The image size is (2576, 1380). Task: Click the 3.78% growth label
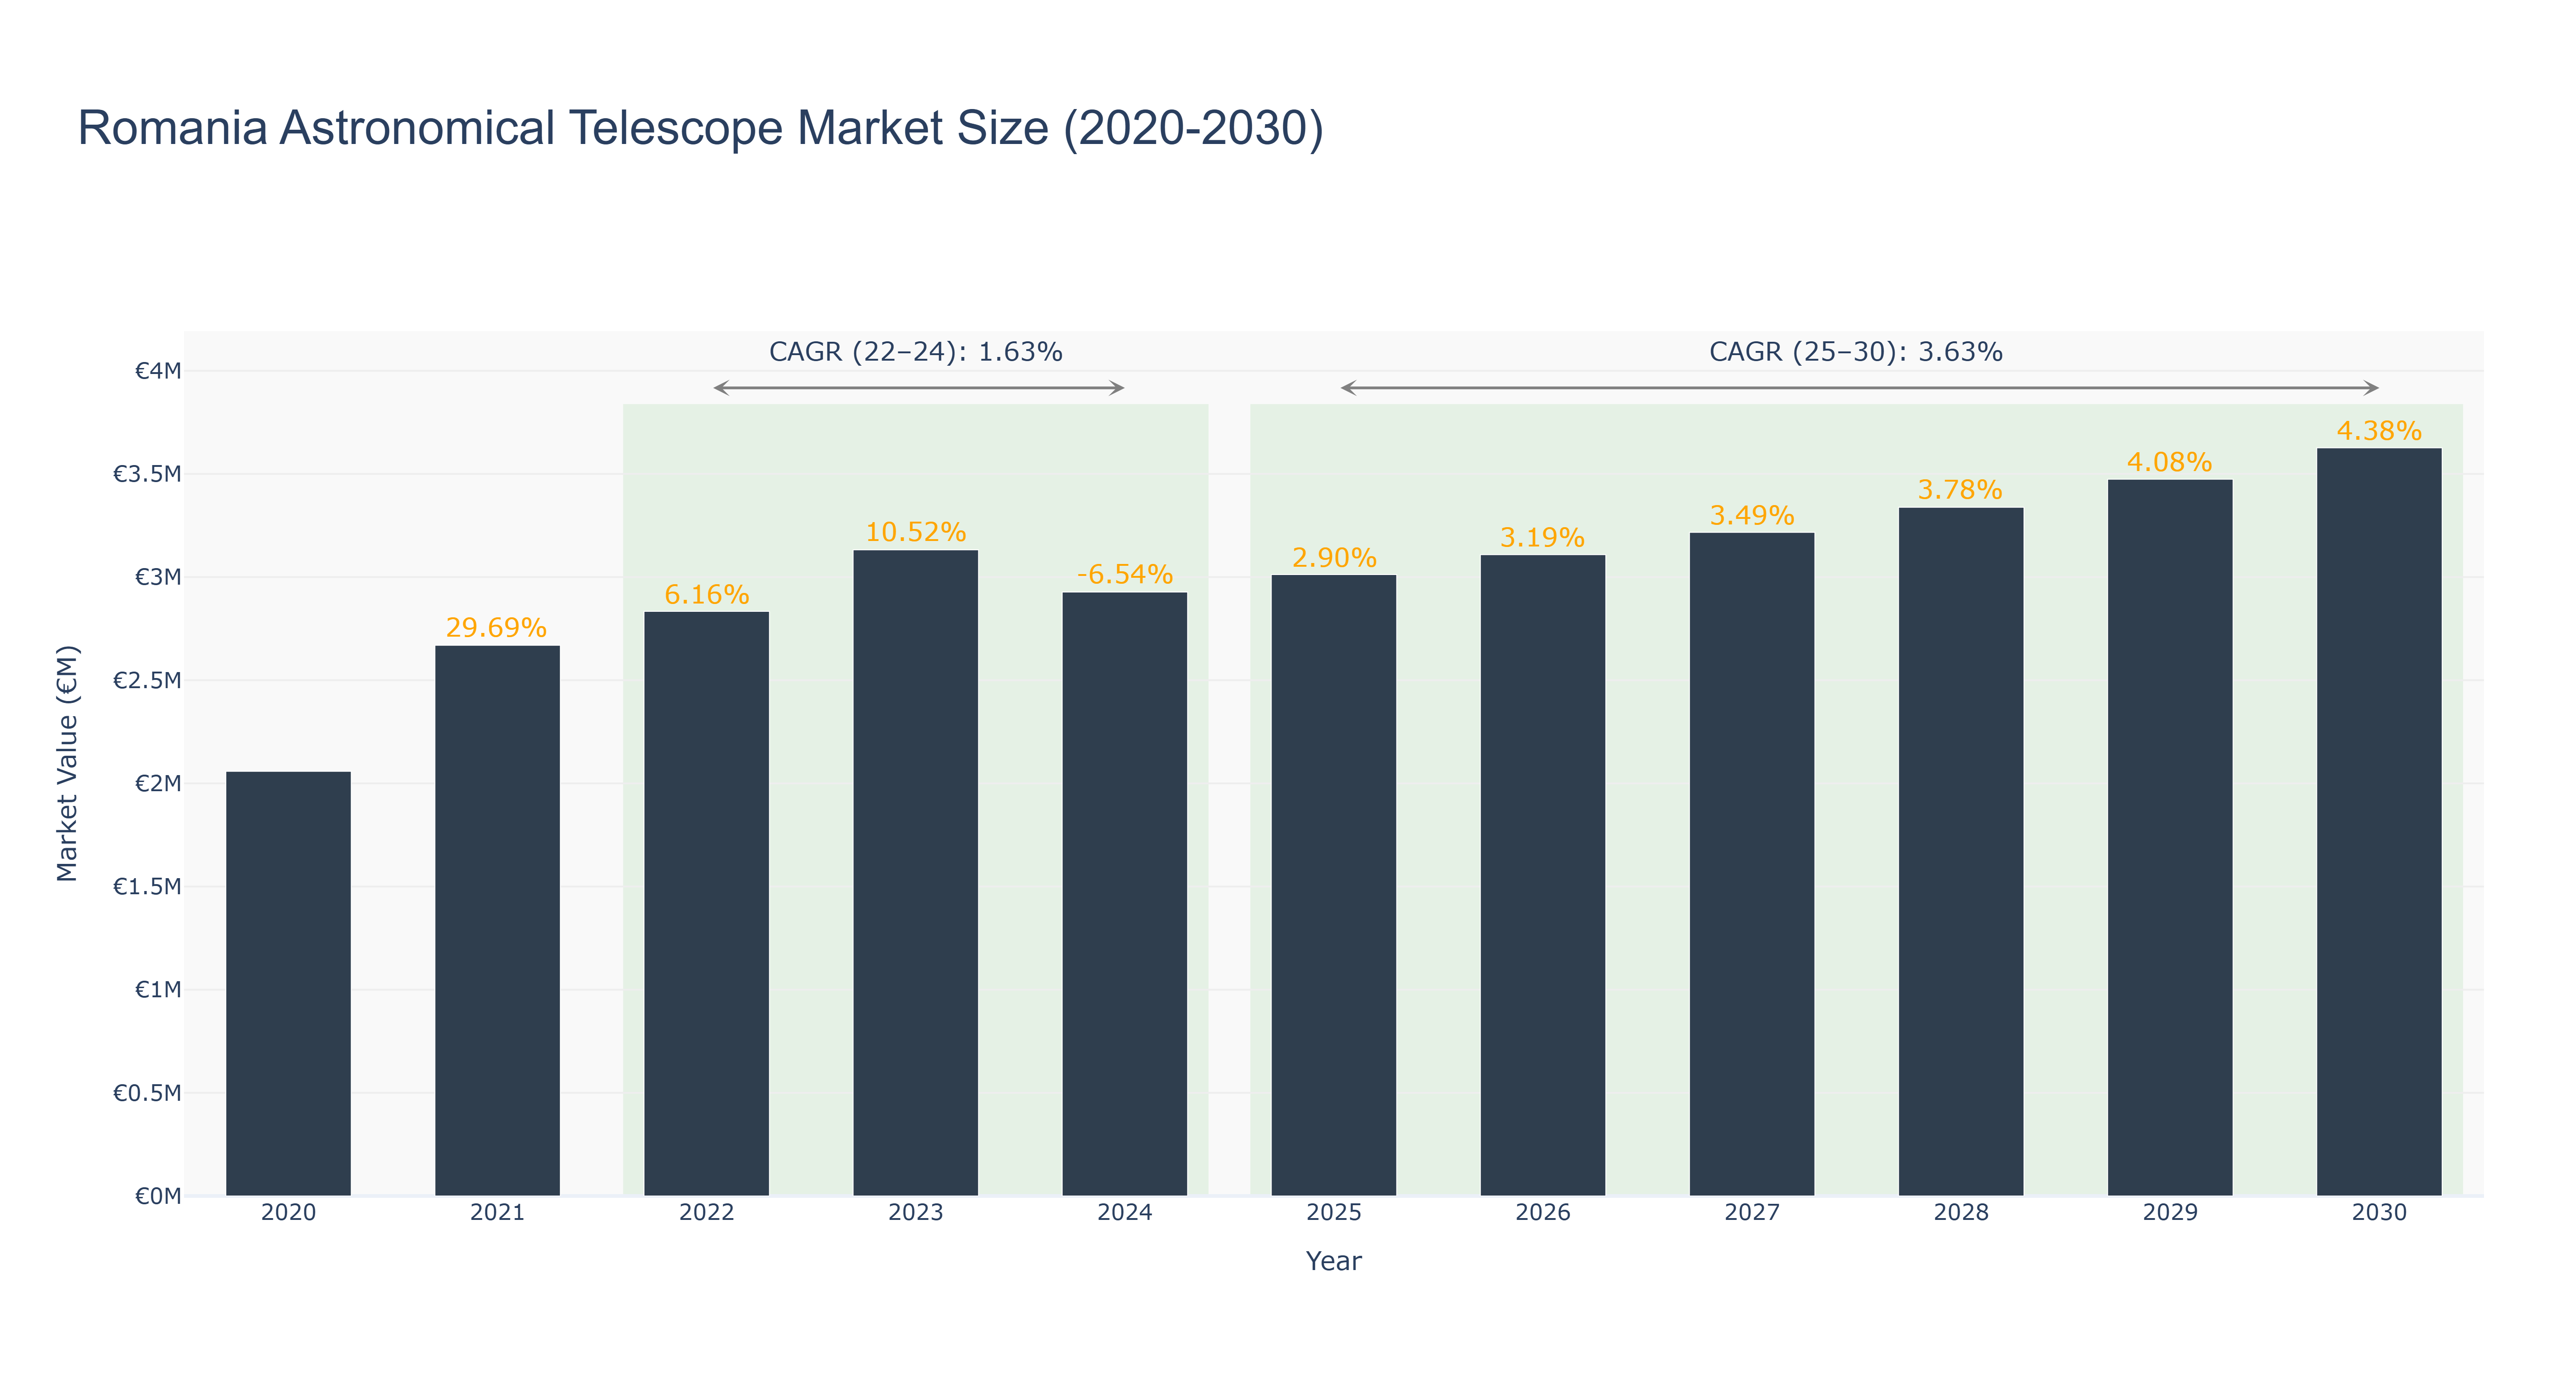point(1960,490)
